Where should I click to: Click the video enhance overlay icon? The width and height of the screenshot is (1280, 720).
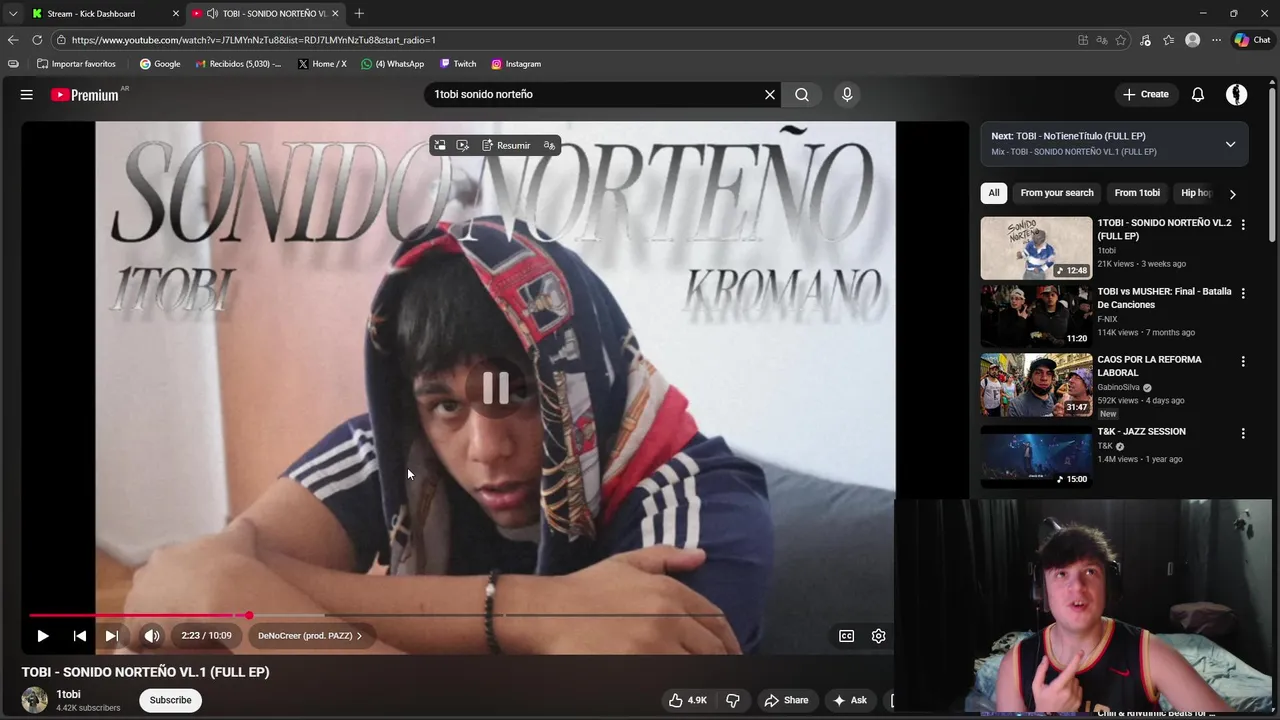click(462, 145)
